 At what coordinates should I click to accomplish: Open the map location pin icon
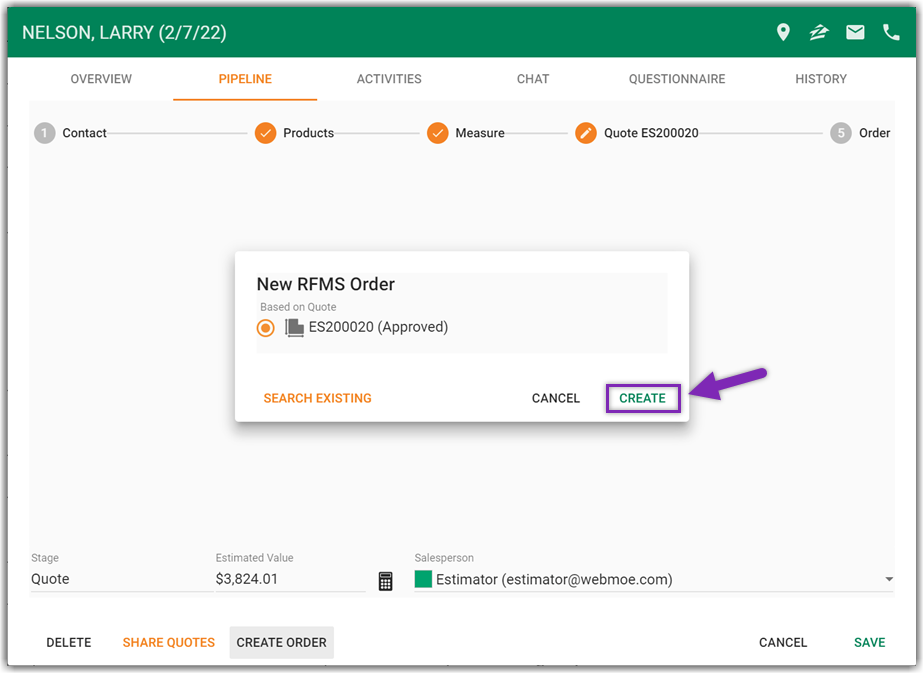[783, 32]
